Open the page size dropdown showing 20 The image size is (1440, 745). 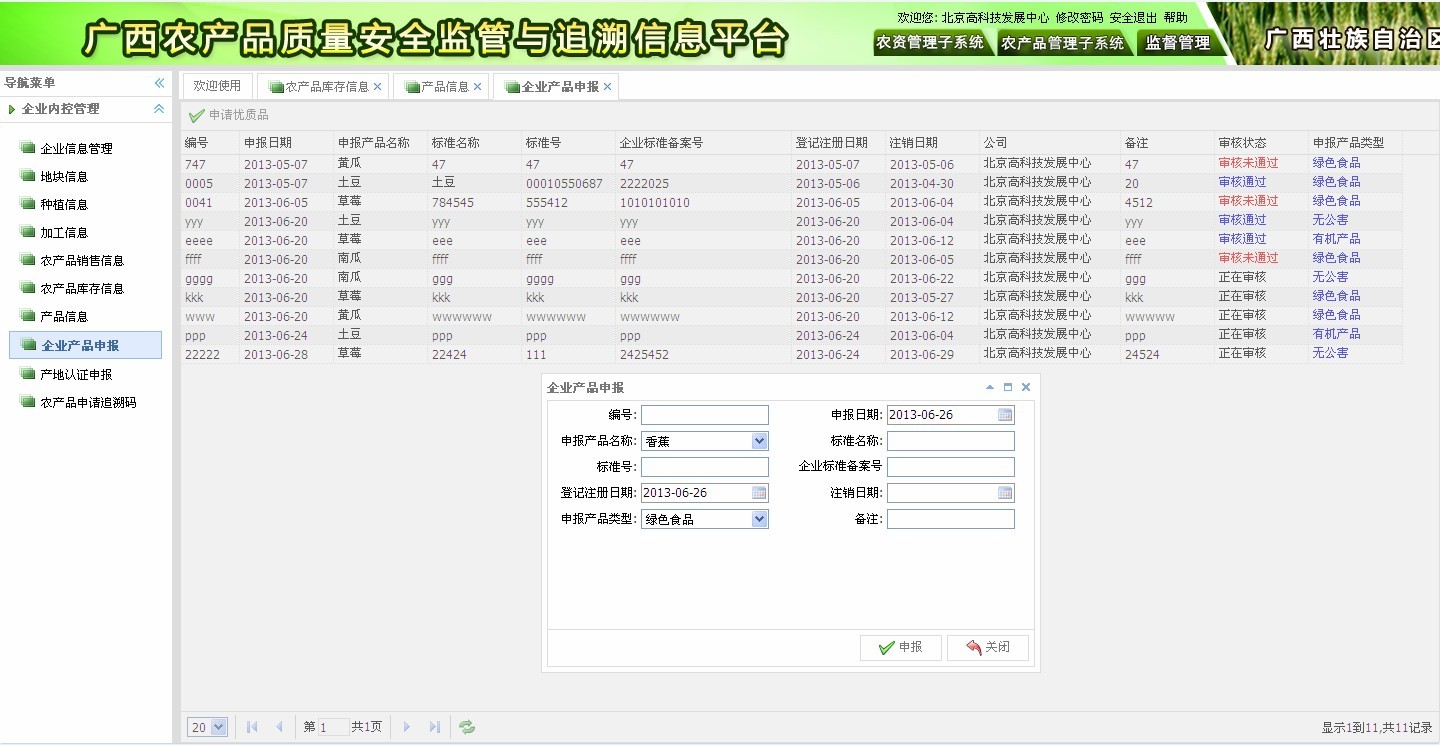tap(219, 727)
